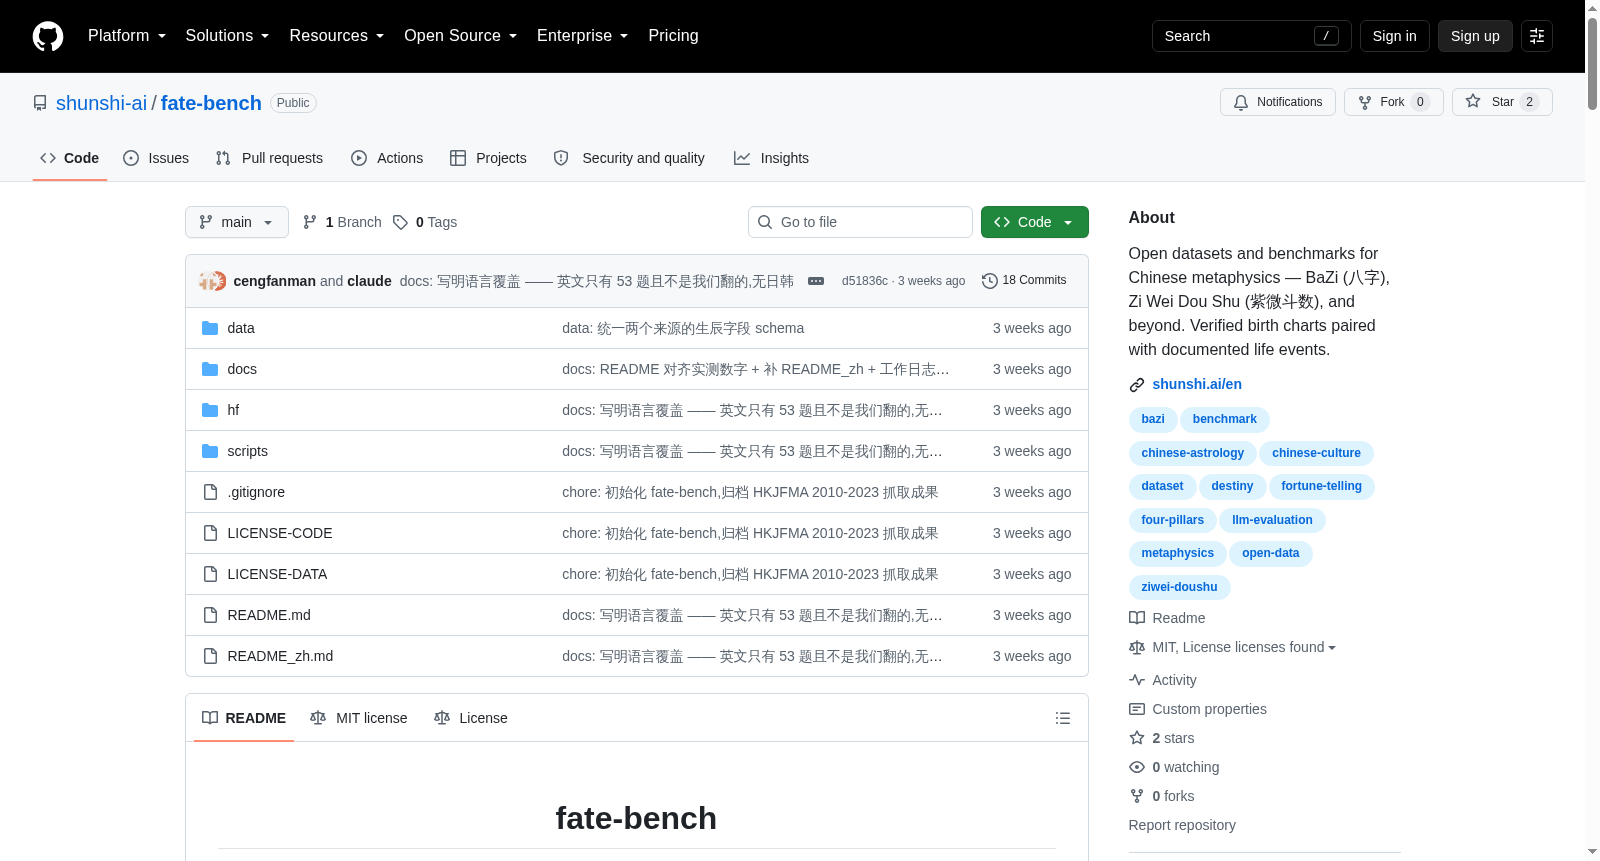The image size is (1600, 861).
Task: Switch to the Pull requests tab
Action: coord(269,158)
